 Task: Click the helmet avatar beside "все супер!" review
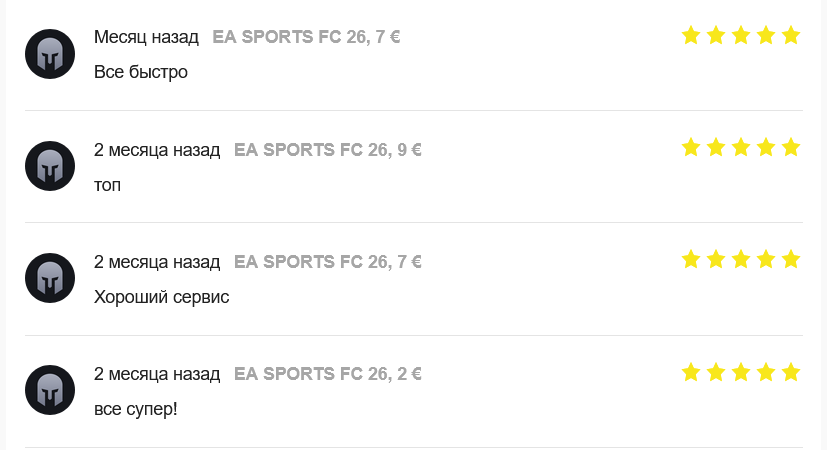point(50,390)
